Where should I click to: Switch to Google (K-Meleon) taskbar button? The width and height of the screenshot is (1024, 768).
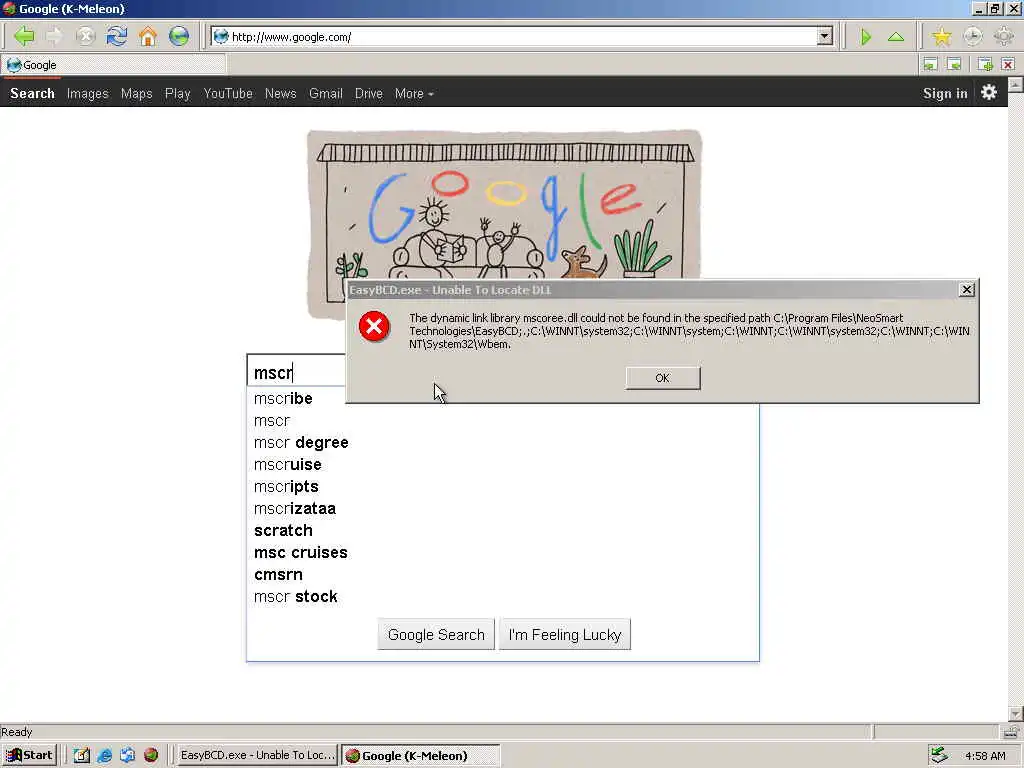point(421,756)
